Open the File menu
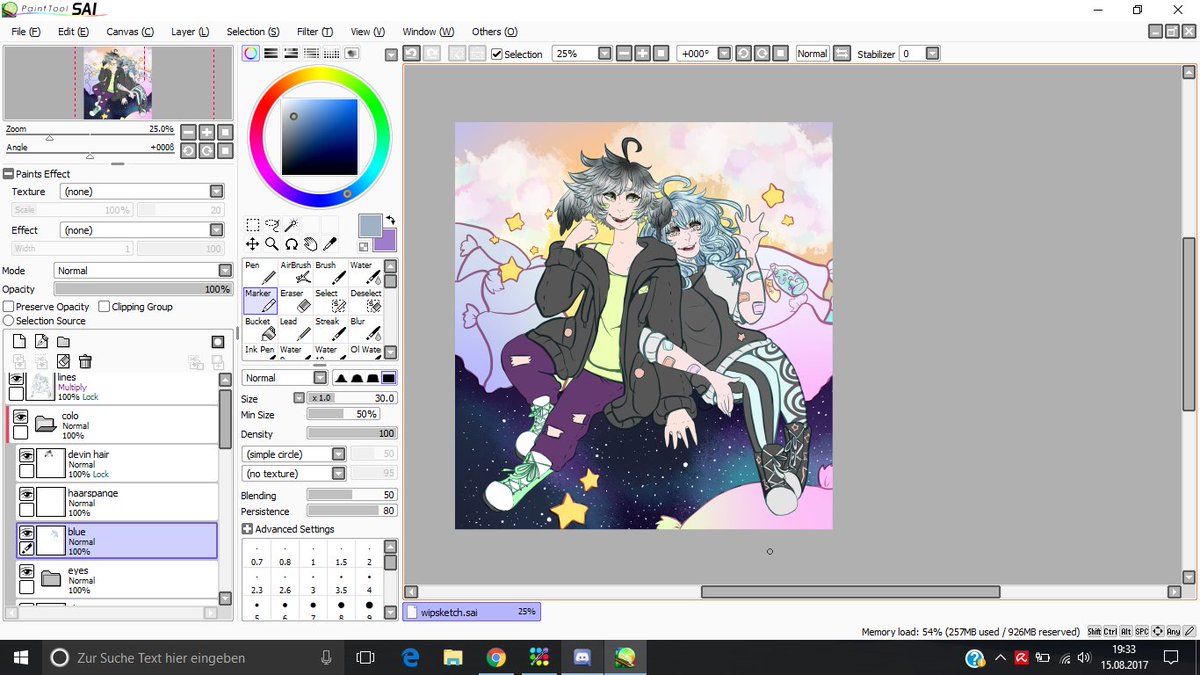 (25, 32)
